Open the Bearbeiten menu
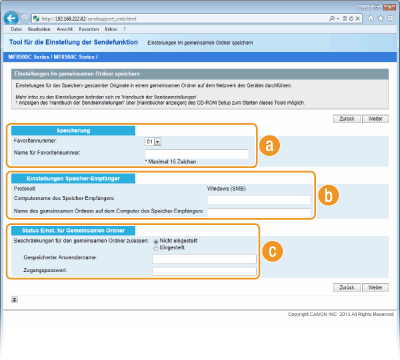 (39, 29)
